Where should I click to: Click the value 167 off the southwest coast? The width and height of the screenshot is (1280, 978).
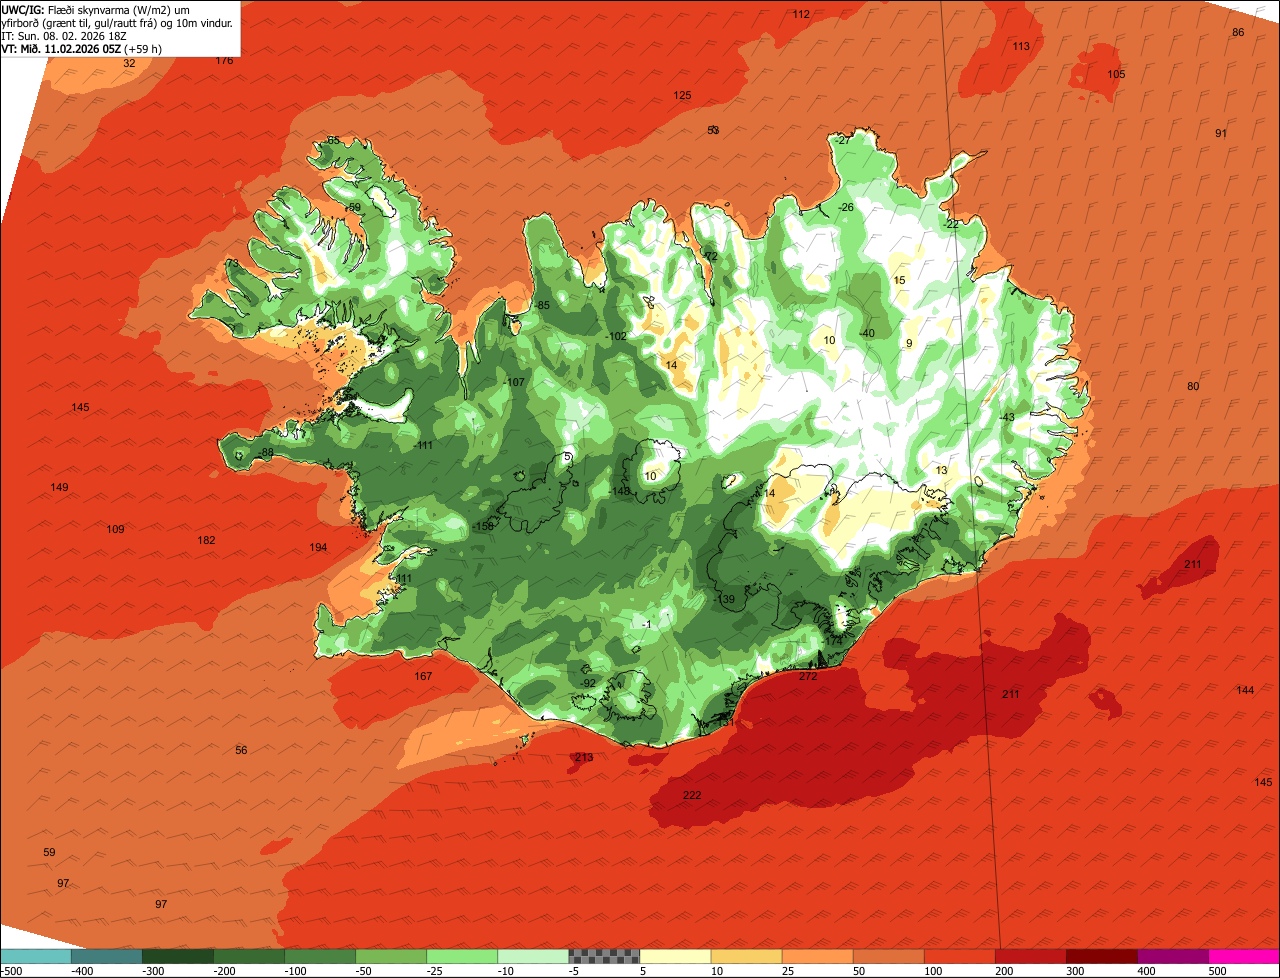(423, 677)
